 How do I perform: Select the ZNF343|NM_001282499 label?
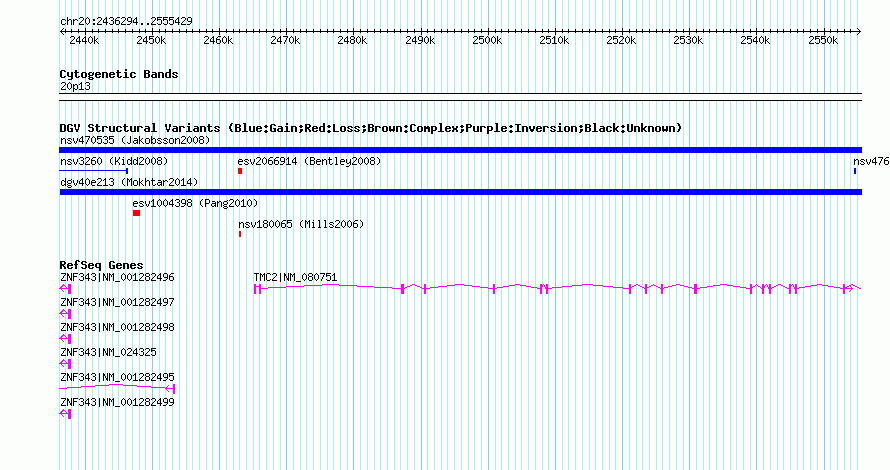(x=117, y=402)
